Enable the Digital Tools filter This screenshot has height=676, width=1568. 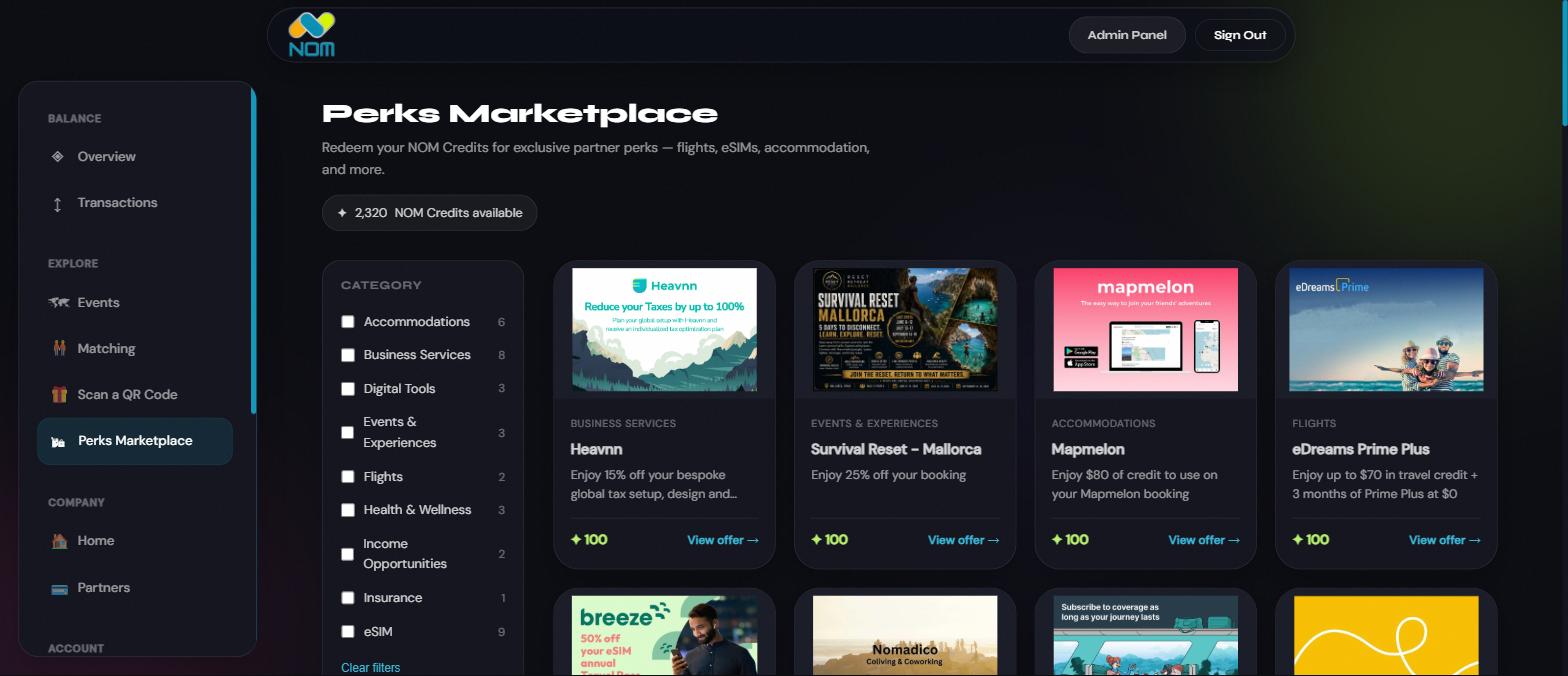(348, 389)
